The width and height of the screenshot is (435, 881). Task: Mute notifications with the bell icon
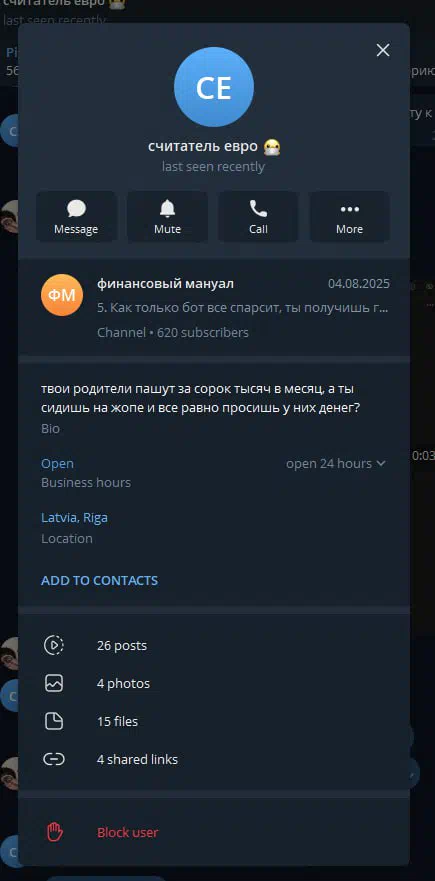[167, 209]
